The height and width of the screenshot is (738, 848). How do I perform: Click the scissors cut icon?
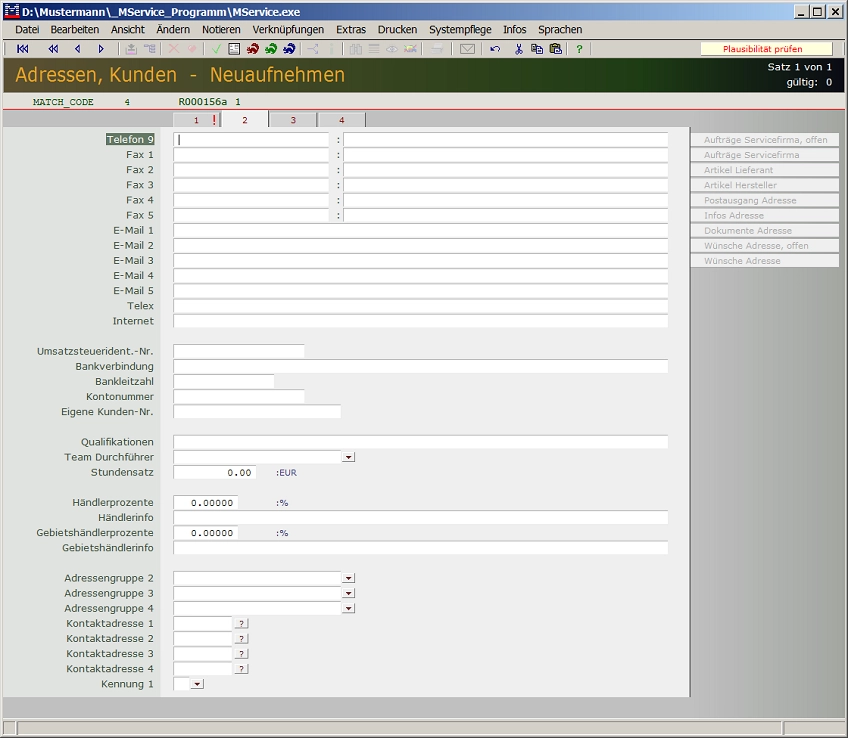(519, 49)
